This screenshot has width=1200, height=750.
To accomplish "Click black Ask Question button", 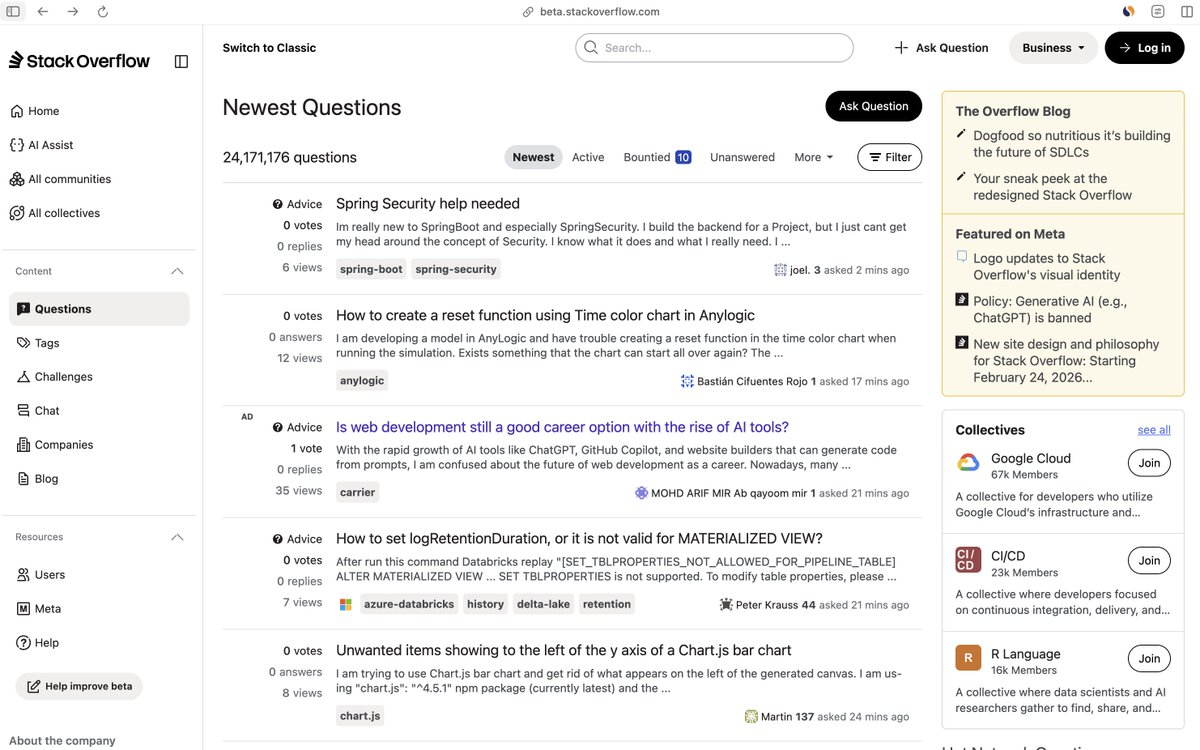I will pos(873,106).
